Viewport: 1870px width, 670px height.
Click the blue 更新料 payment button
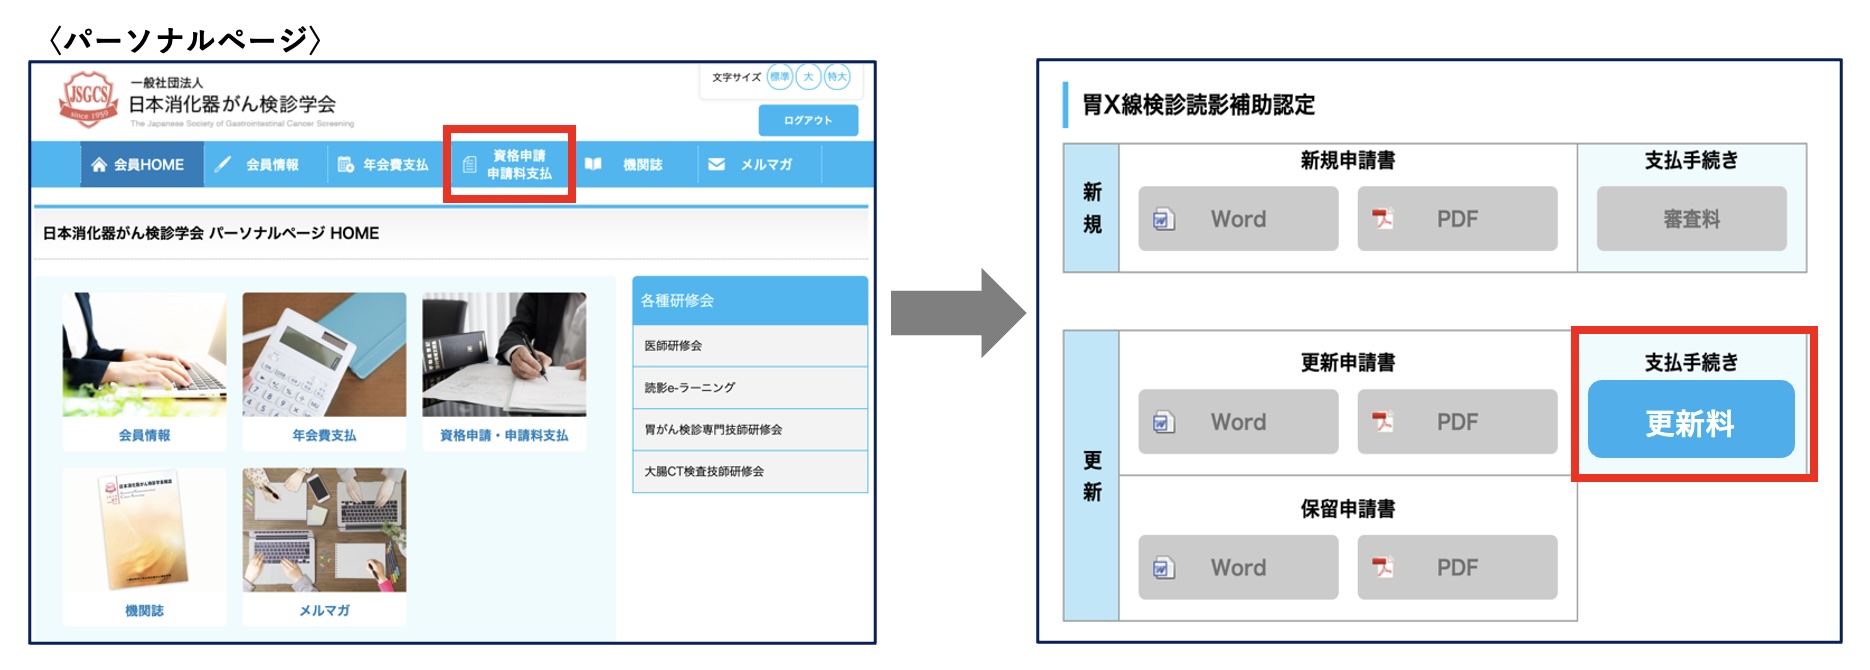click(1690, 423)
